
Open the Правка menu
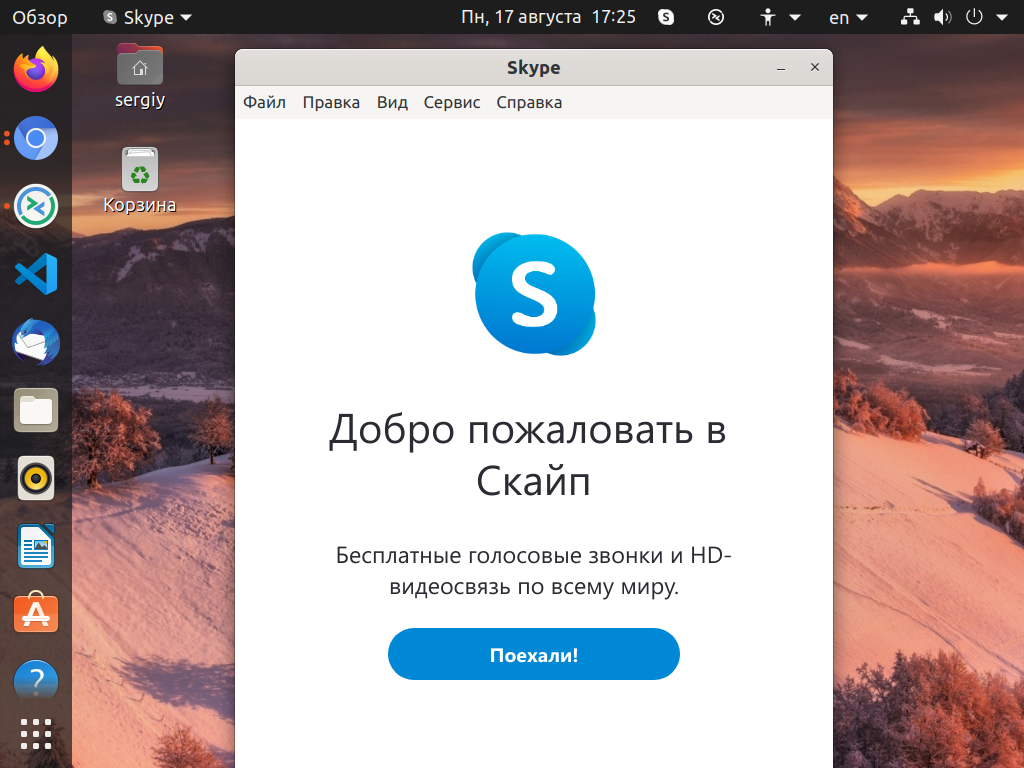(331, 103)
